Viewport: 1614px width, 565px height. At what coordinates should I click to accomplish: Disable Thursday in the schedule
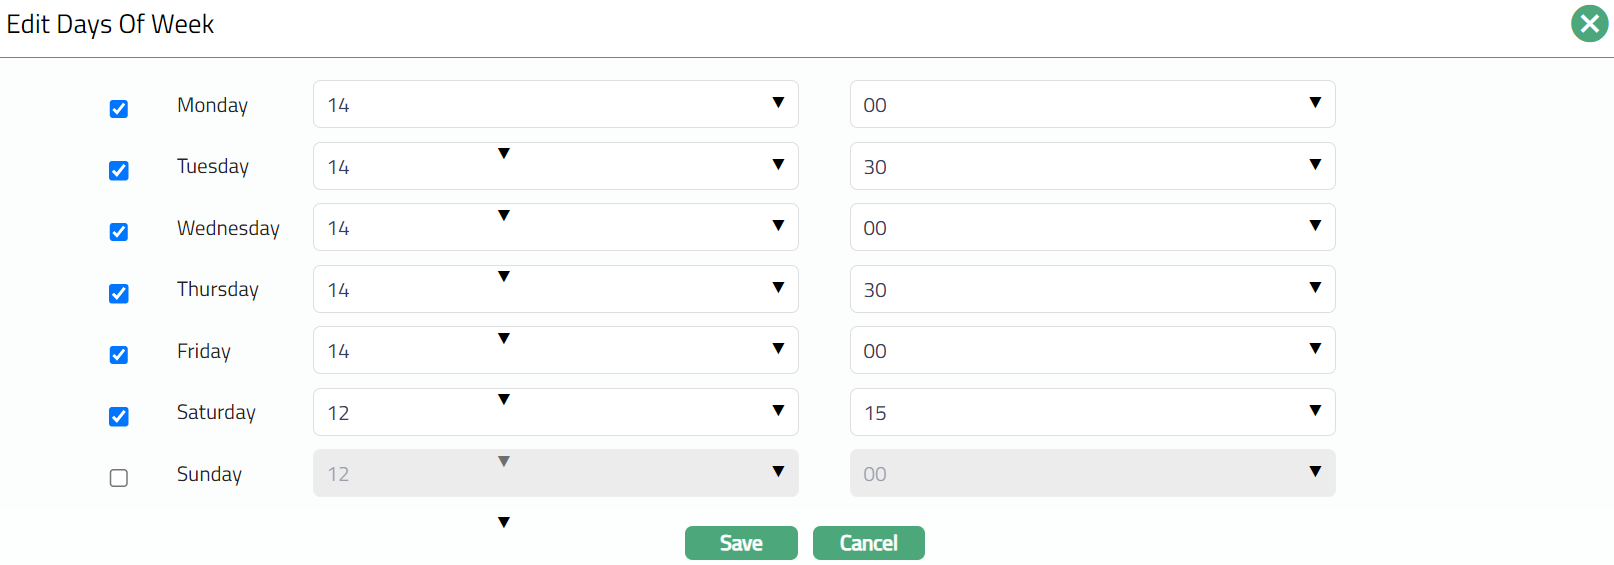(x=119, y=294)
